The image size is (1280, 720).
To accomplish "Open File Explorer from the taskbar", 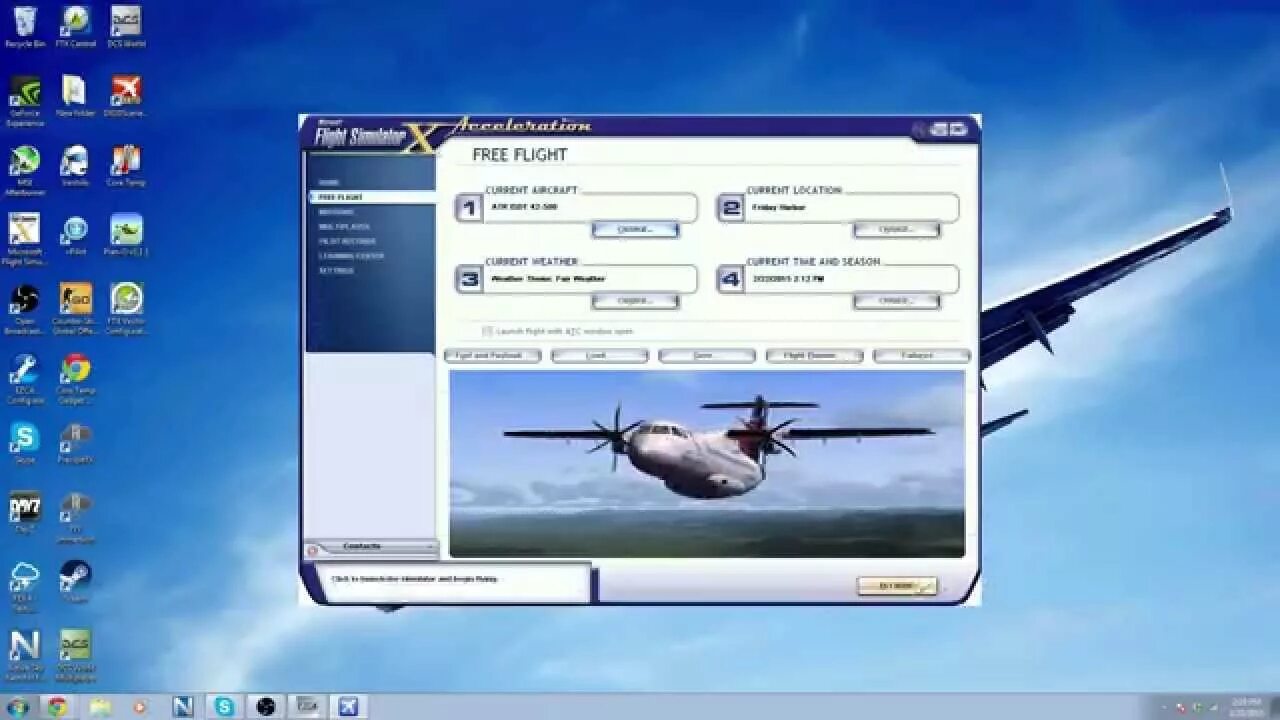I will click(100, 707).
